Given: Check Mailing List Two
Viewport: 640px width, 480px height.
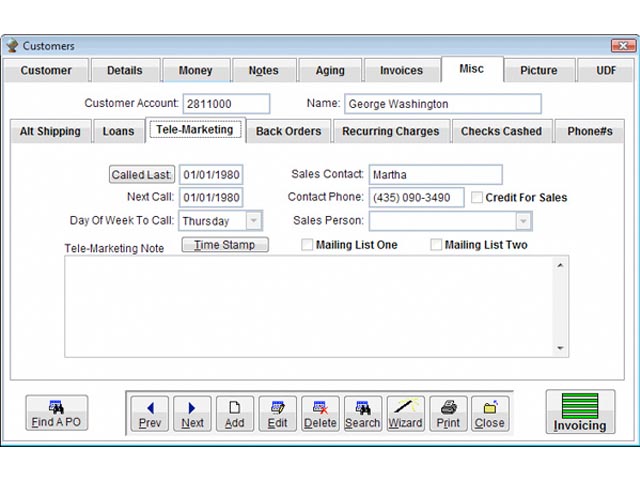Looking at the screenshot, I should (436, 244).
